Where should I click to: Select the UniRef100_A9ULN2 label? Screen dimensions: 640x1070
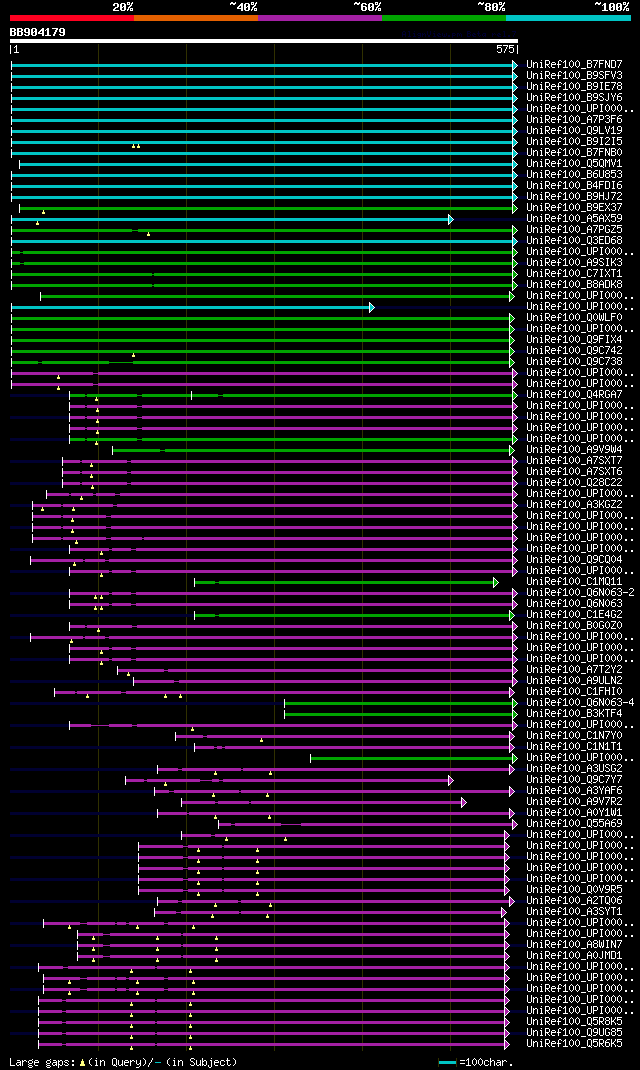point(574,681)
